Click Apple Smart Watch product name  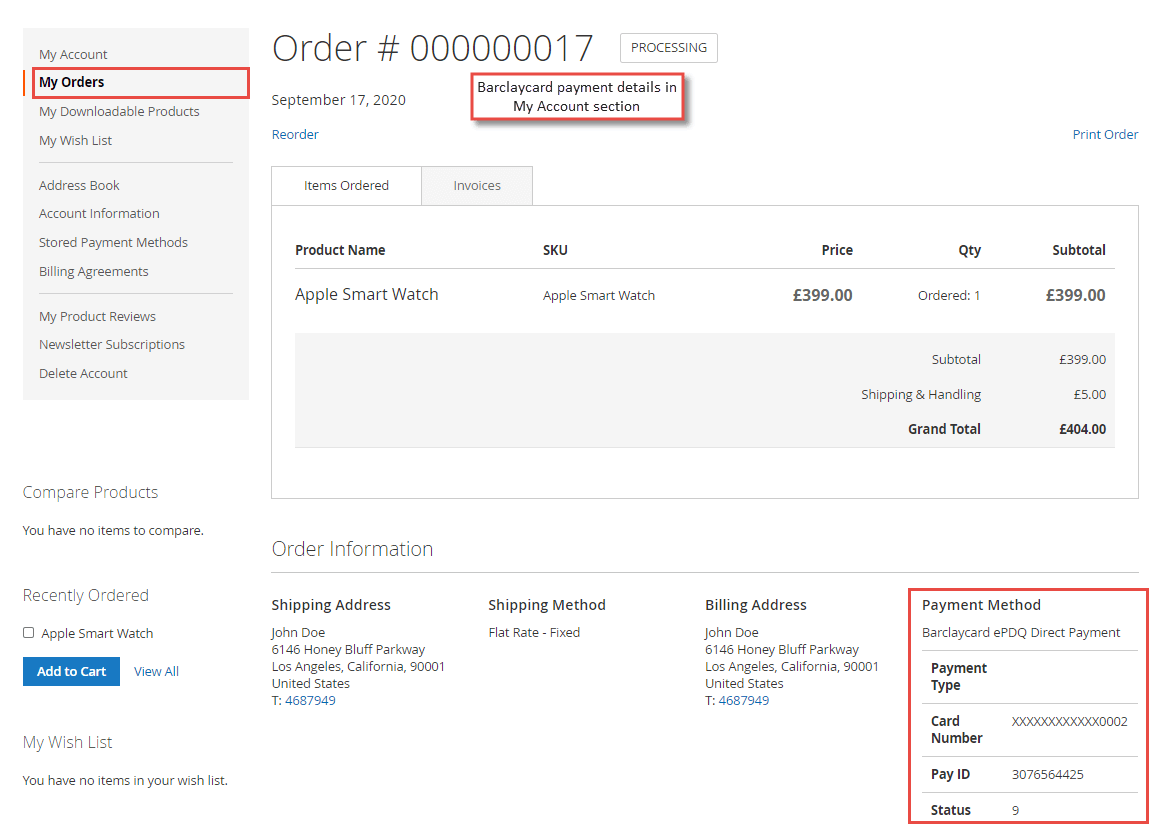point(367,294)
